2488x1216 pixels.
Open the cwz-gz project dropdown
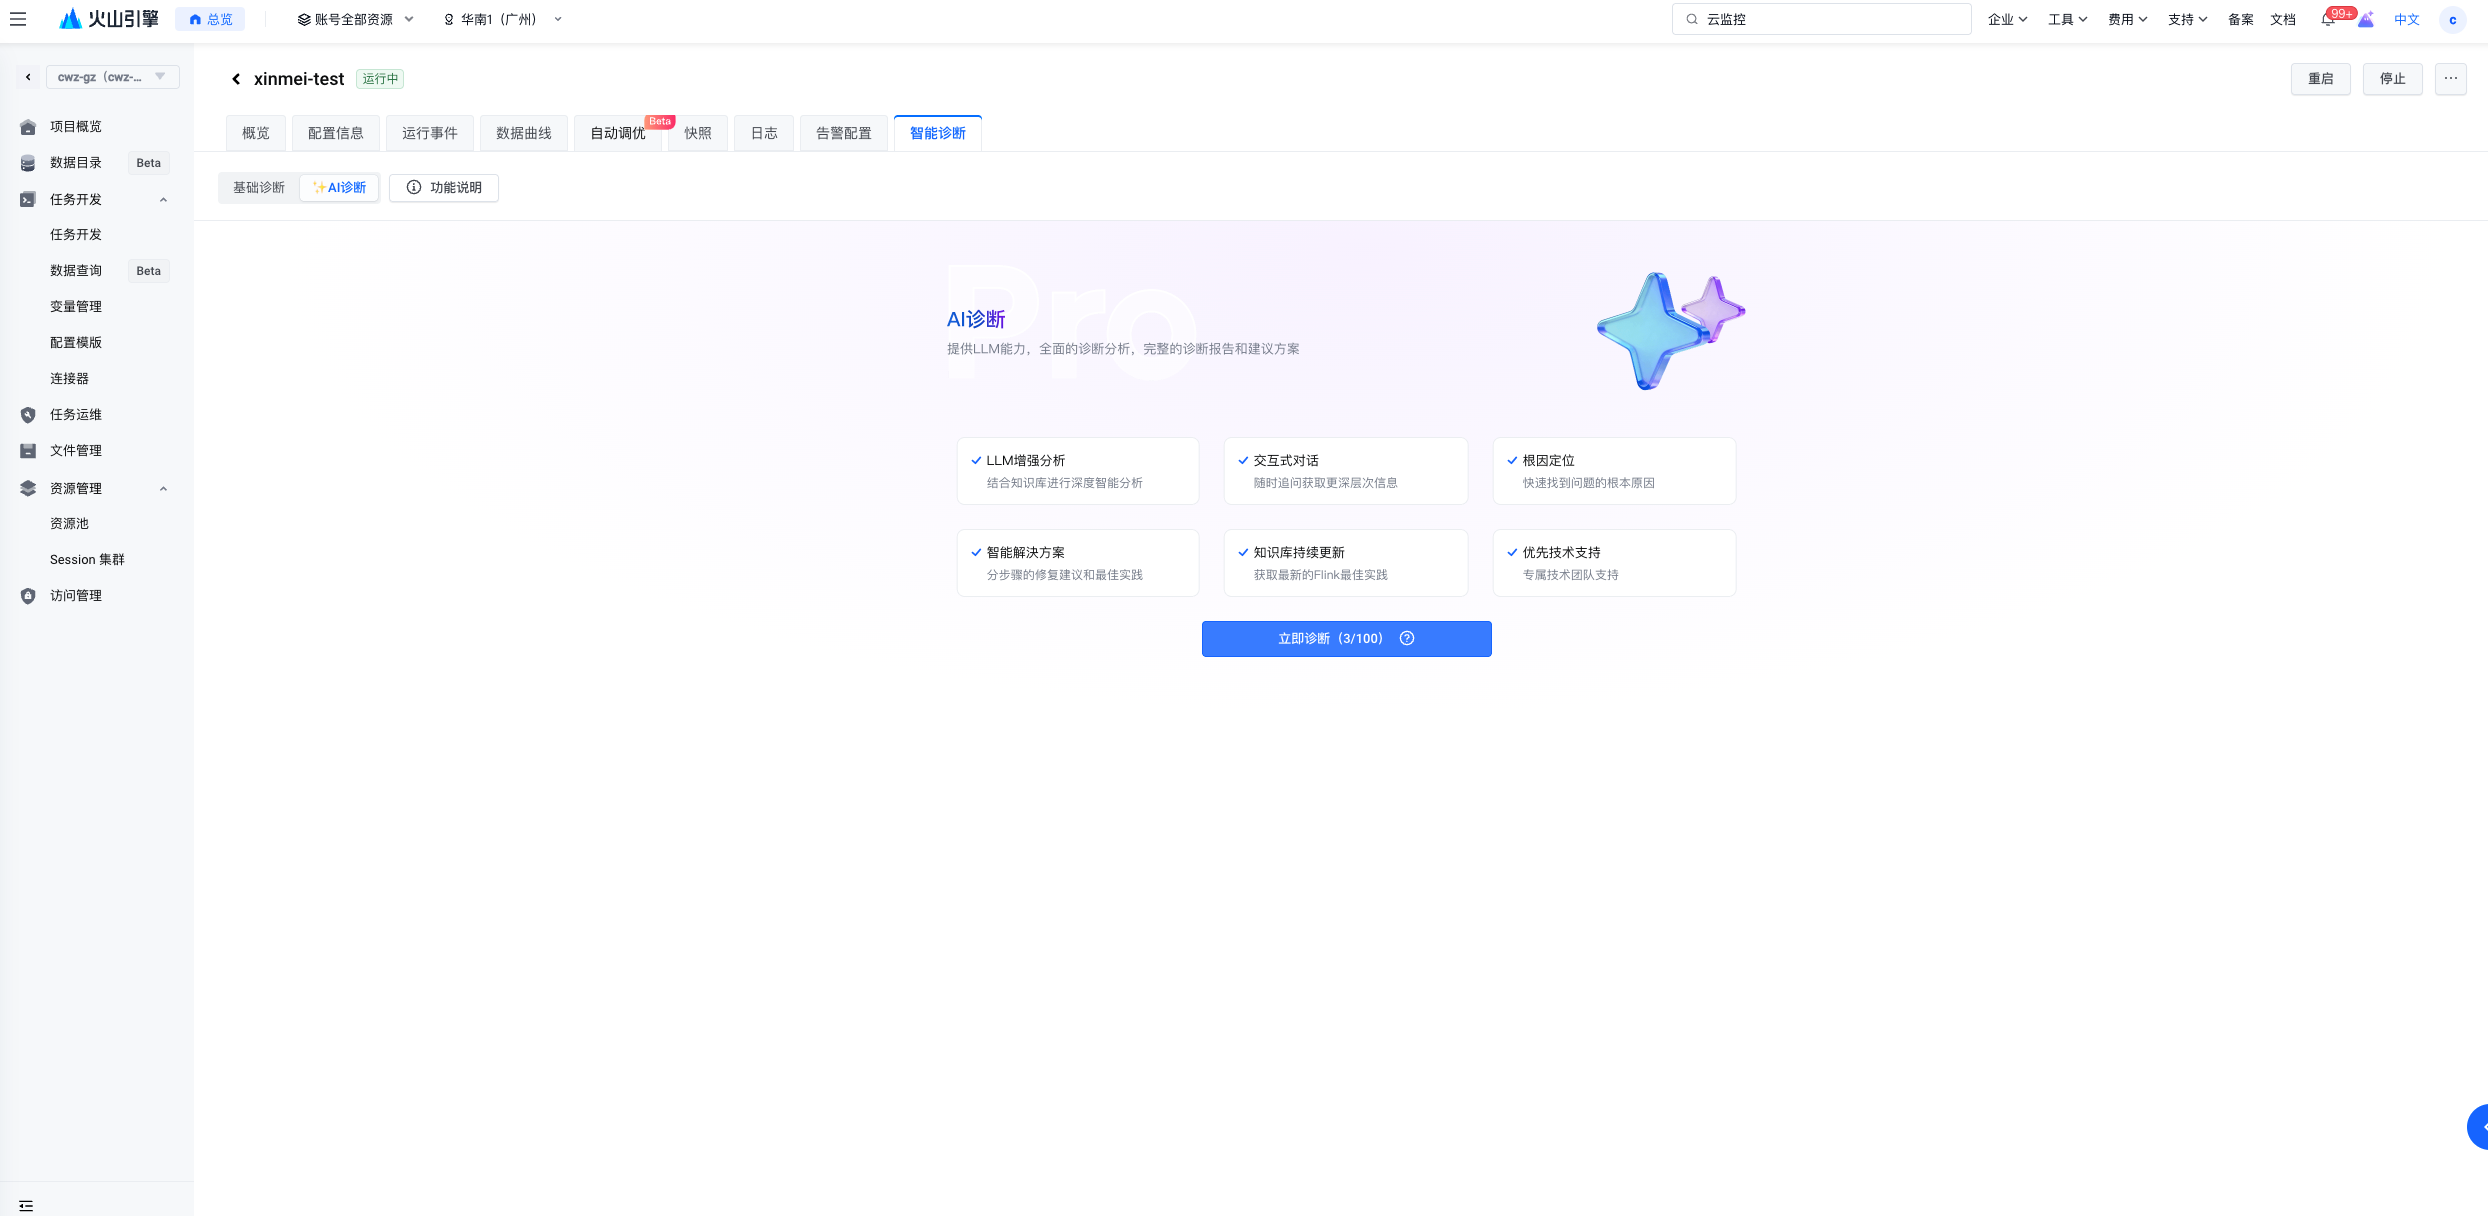tap(112, 77)
